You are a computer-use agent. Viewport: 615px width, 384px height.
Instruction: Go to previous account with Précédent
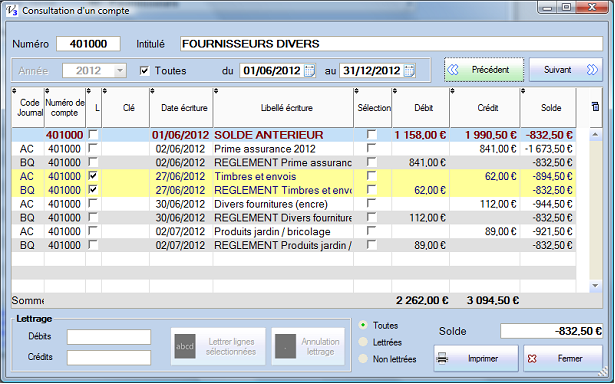click(x=484, y=70)
